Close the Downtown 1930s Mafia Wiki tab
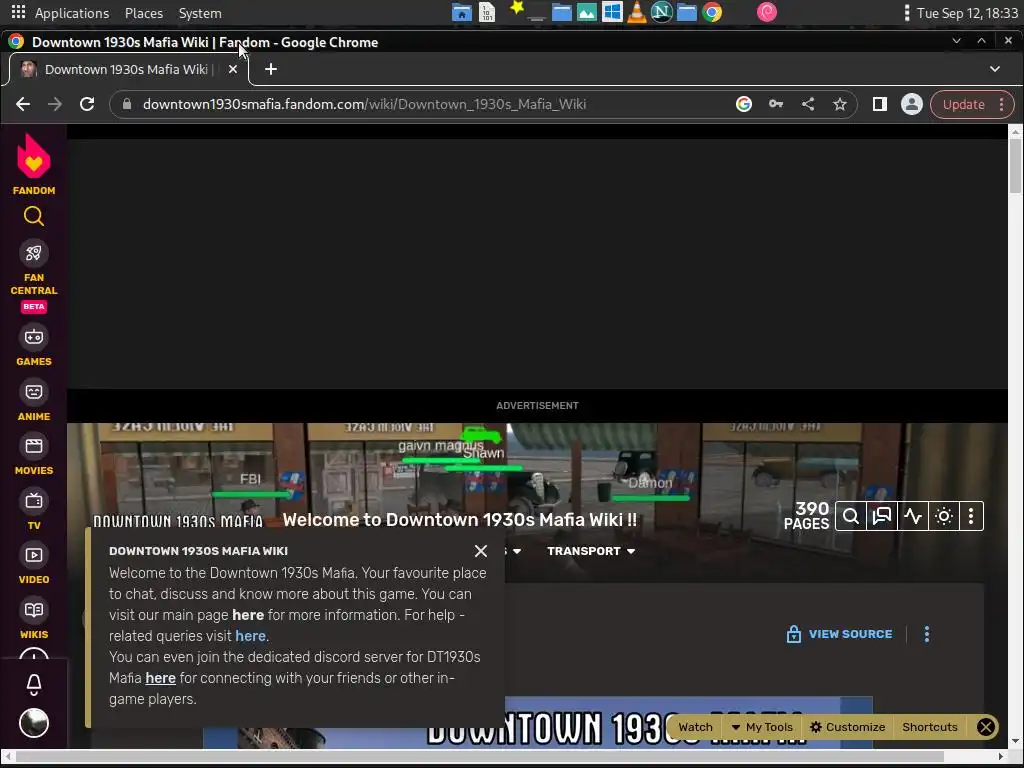This screenshot has width=1024, height=768. (x=232, y=69)
